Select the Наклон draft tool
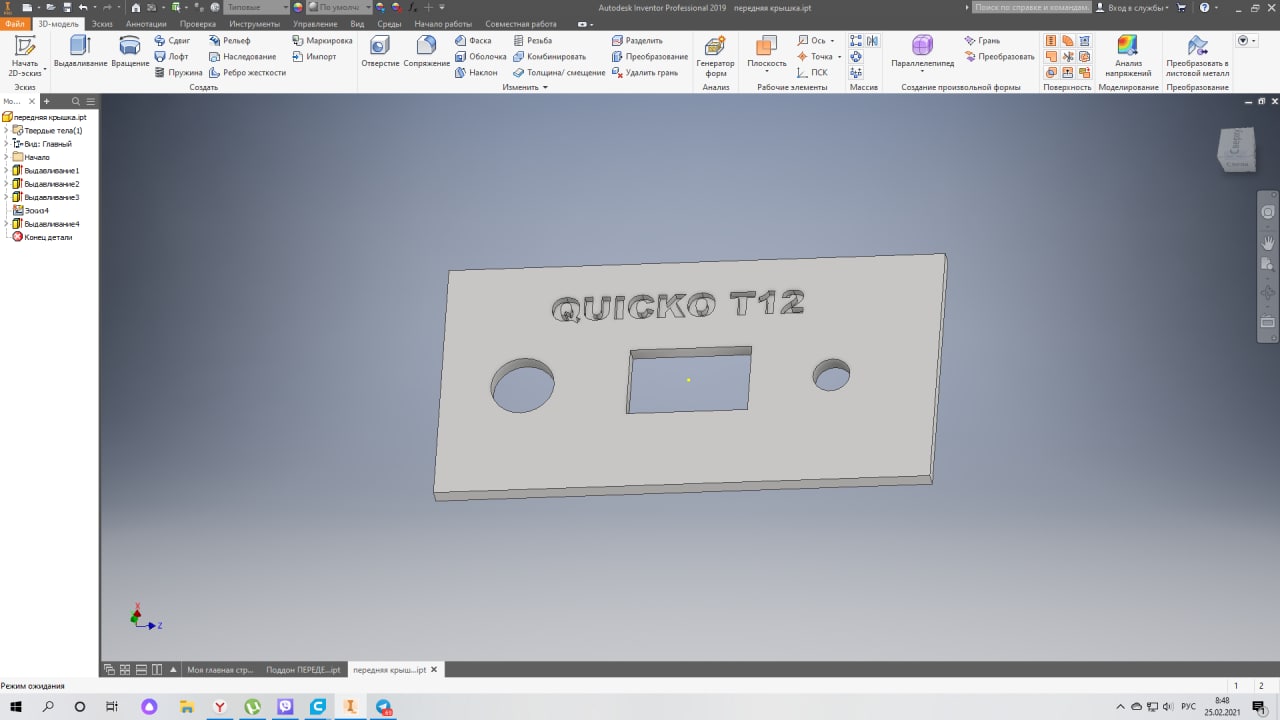 [476, 73]
